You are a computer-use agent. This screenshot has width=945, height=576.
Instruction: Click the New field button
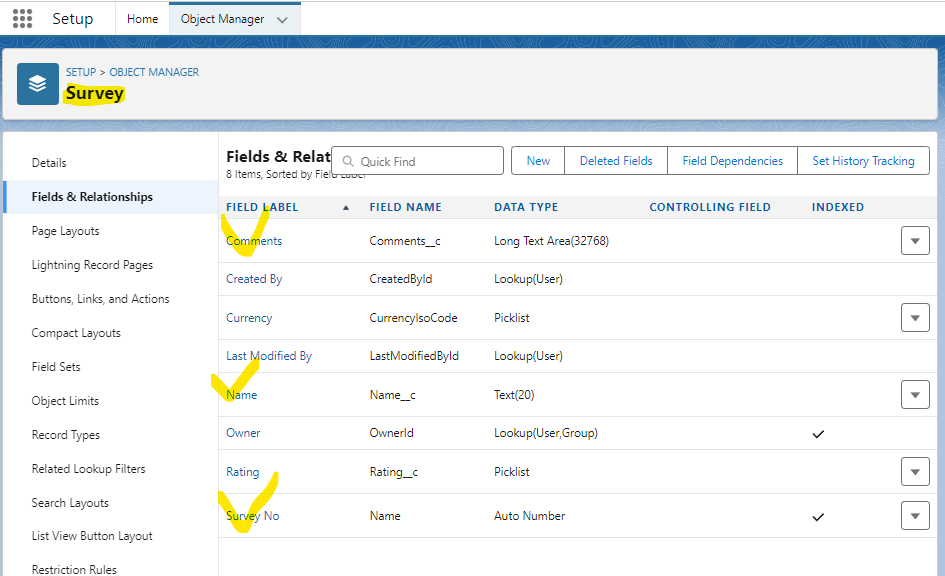click(538, 161)
